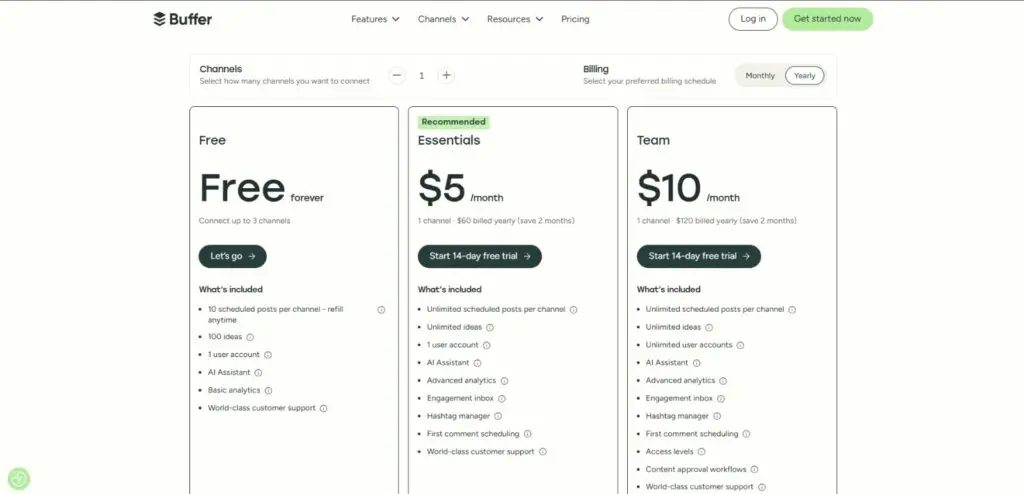Decrease channel count with minus button
The image size is (1024, 494).
pyautogui.click(x=397, y=75)
